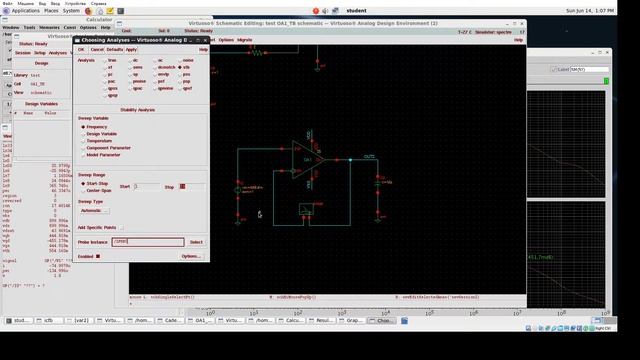Select the dcmatch analysis option
This screenshot has height=360, width=640.
point(155,67)
